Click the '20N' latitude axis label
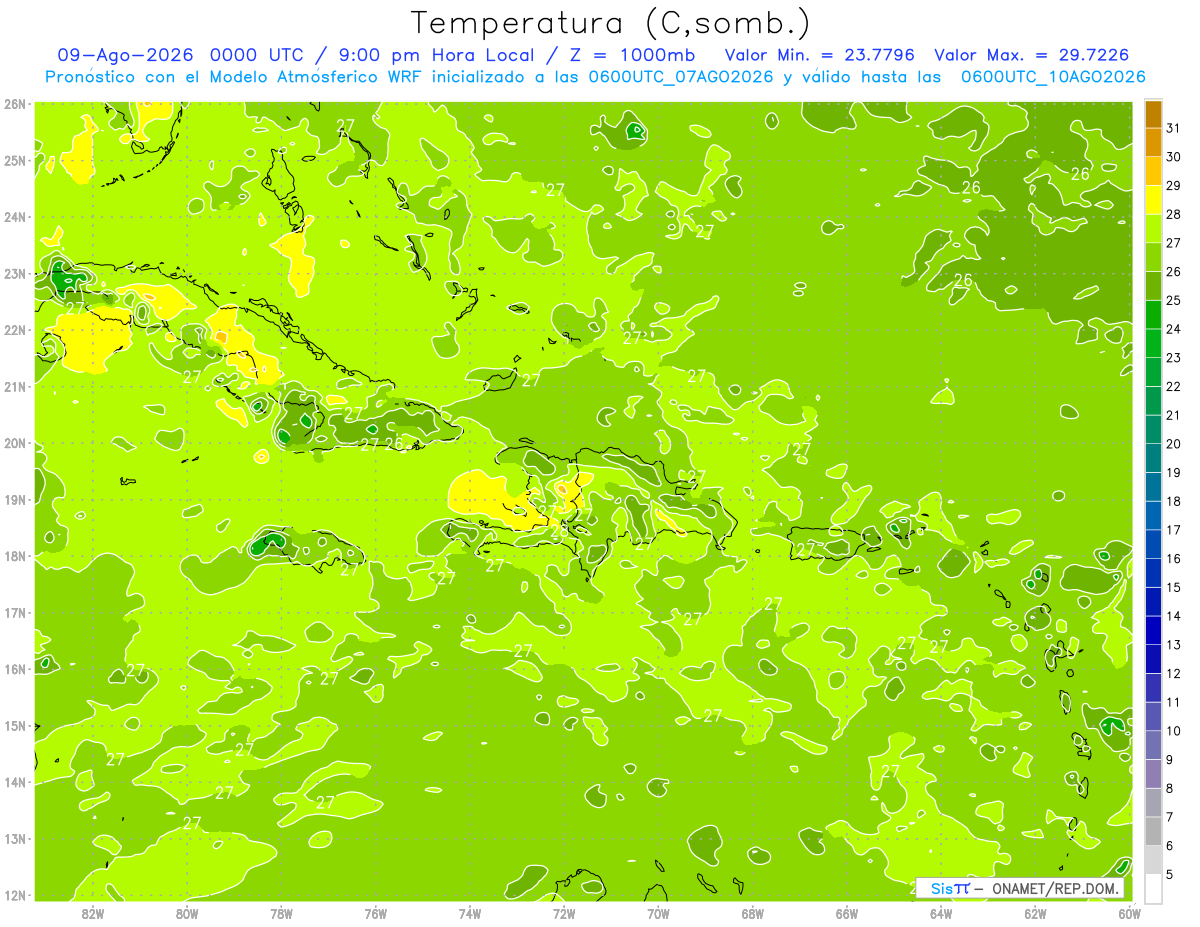1200x927 pixels. (15, 443)
